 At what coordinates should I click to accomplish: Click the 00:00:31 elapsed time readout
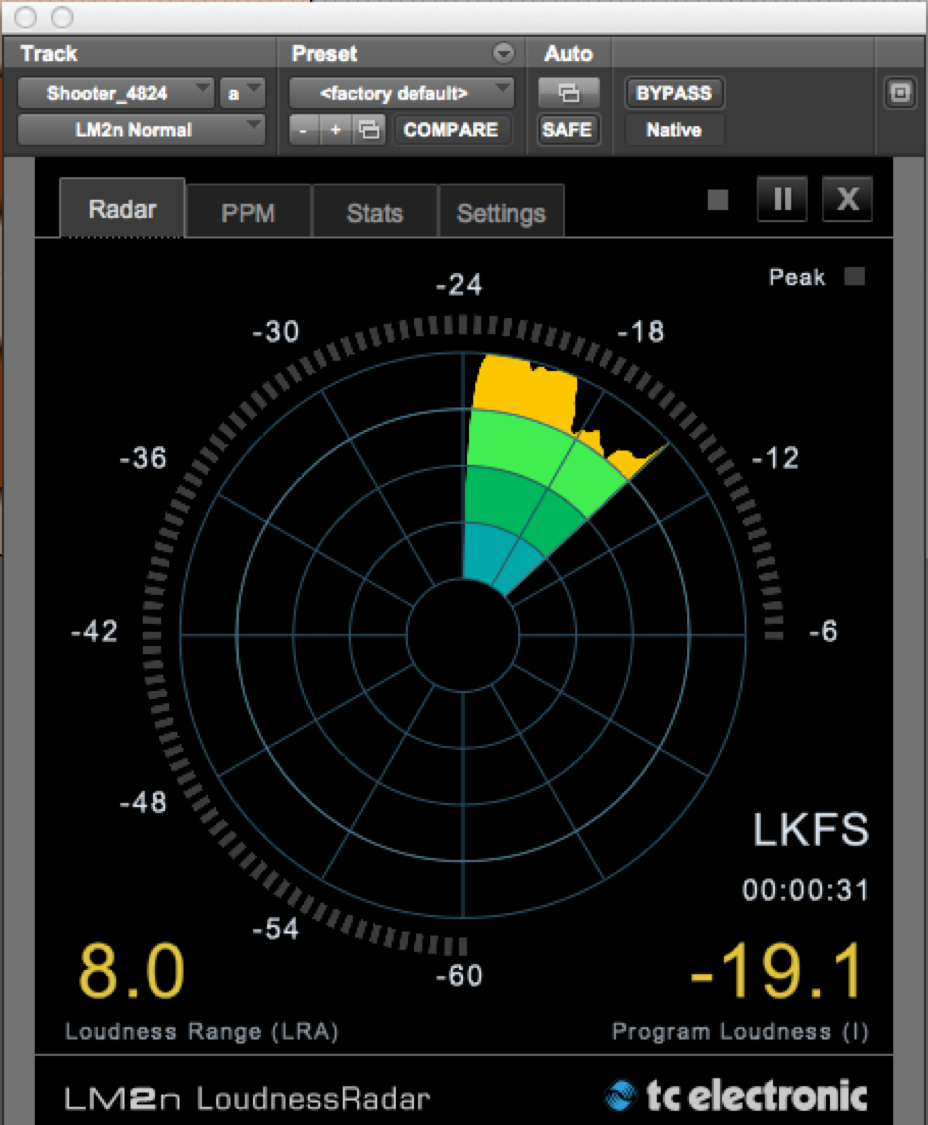tap(805, 890)
